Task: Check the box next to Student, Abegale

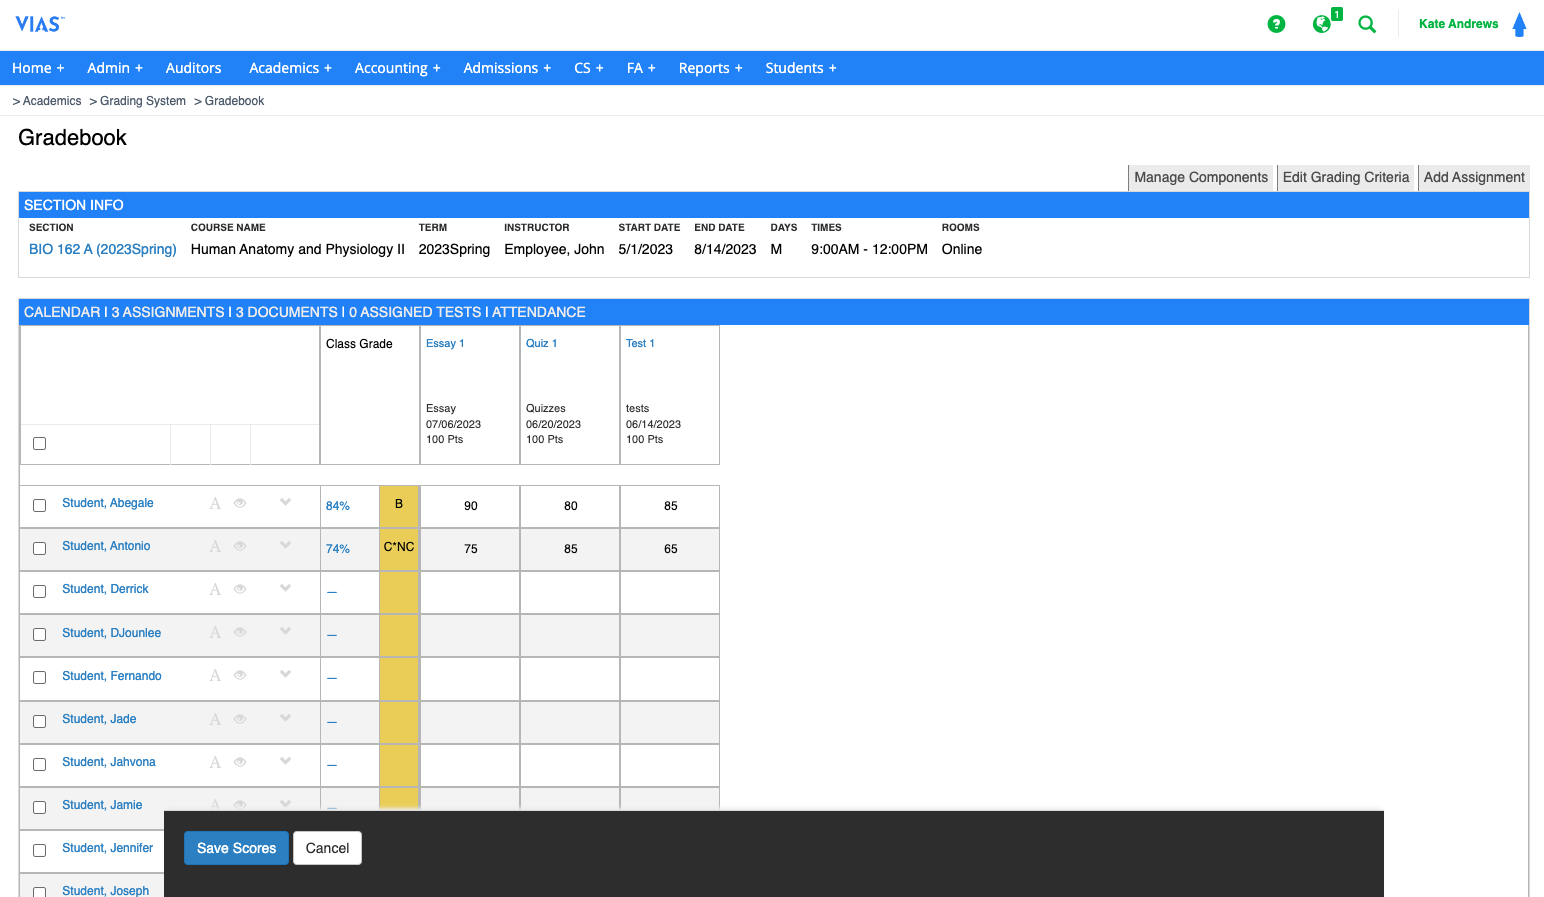Action: (x=40, y=505)
